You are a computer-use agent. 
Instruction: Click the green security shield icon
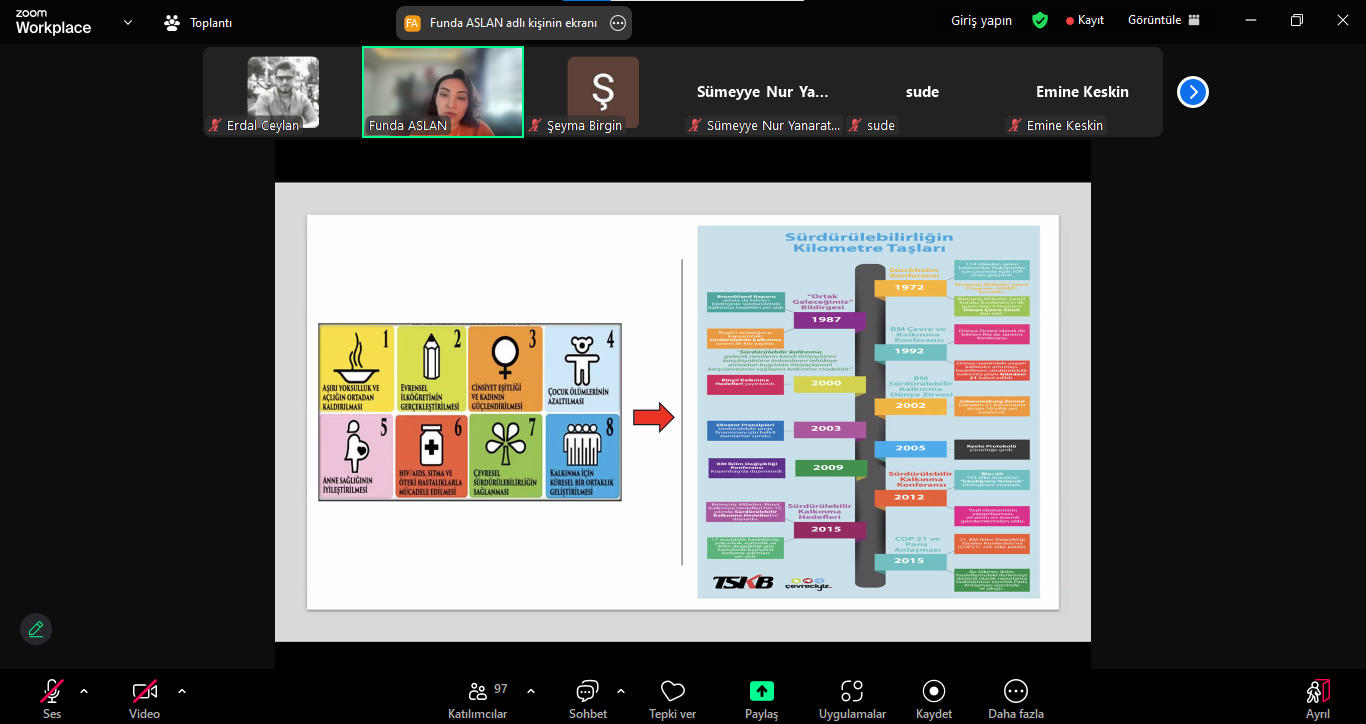[x=1040, y=20]
